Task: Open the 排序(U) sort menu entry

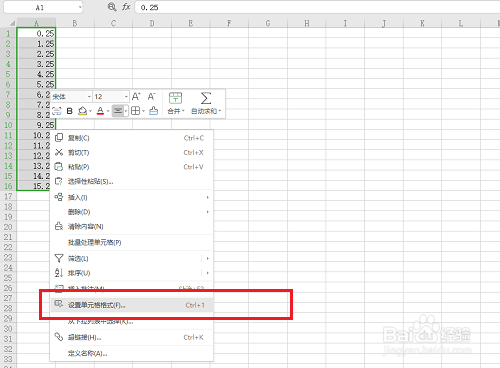Action: (132, 273)
